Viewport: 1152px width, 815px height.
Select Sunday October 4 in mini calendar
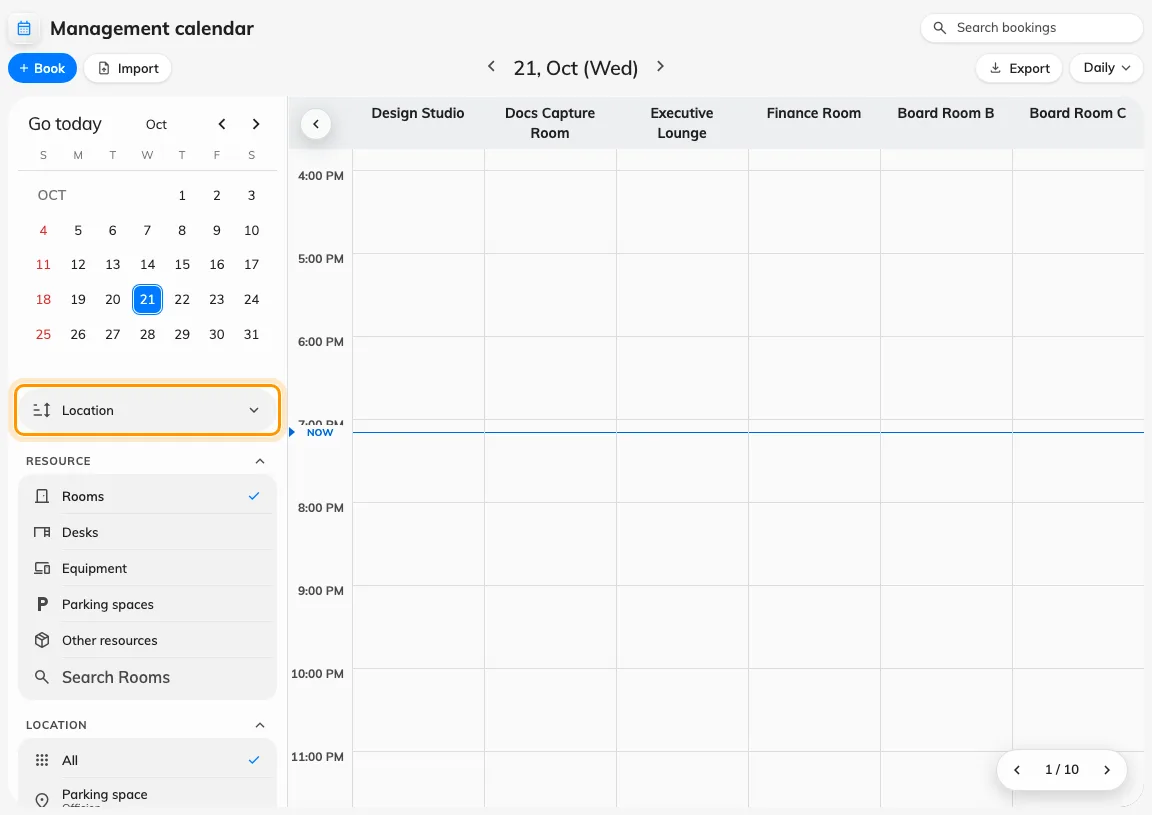point(43,230)
